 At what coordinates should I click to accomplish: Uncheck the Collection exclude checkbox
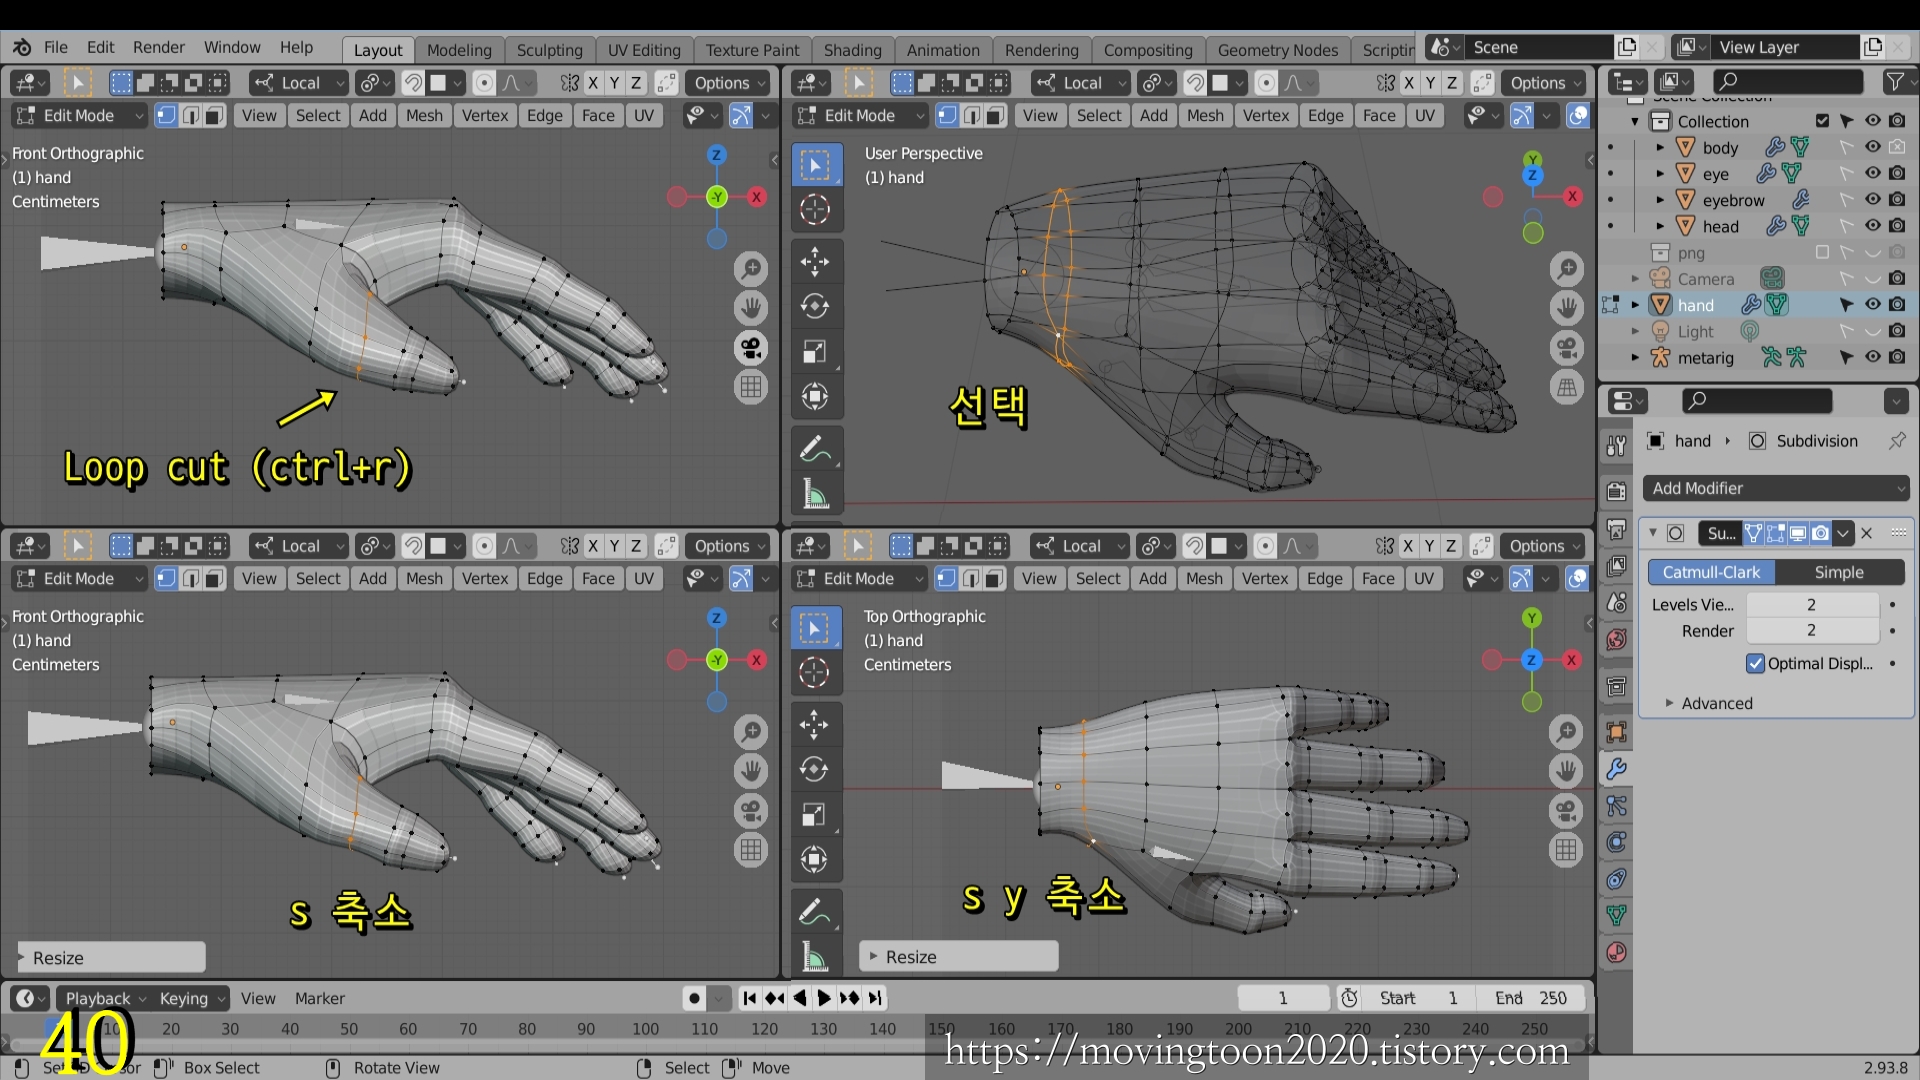tap(1822, 121)
